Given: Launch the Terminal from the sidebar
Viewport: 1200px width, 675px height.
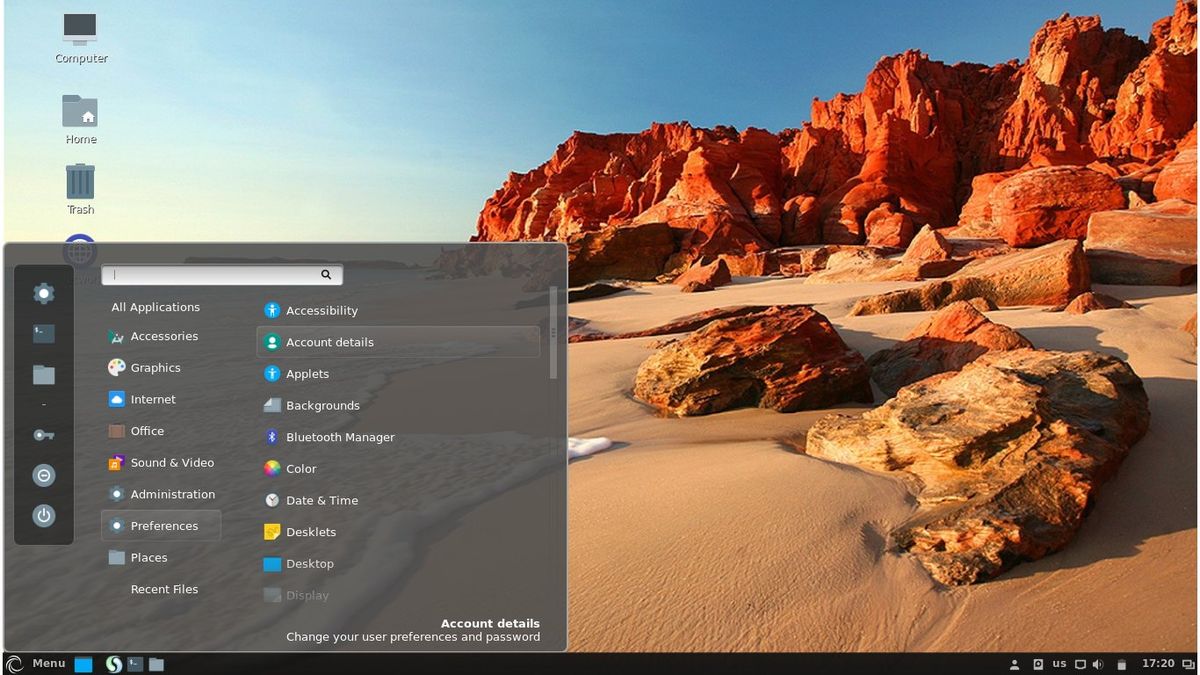Looking at the screenshot, I should pyautogui.click(x=43, y=333).
